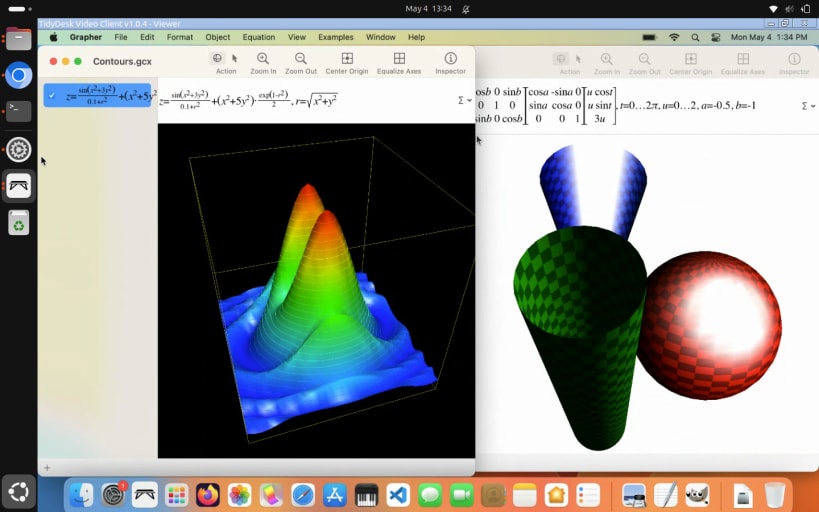Open App Store from the macOS Dock
Screen dimensions: 819x512
click(335, 494)
